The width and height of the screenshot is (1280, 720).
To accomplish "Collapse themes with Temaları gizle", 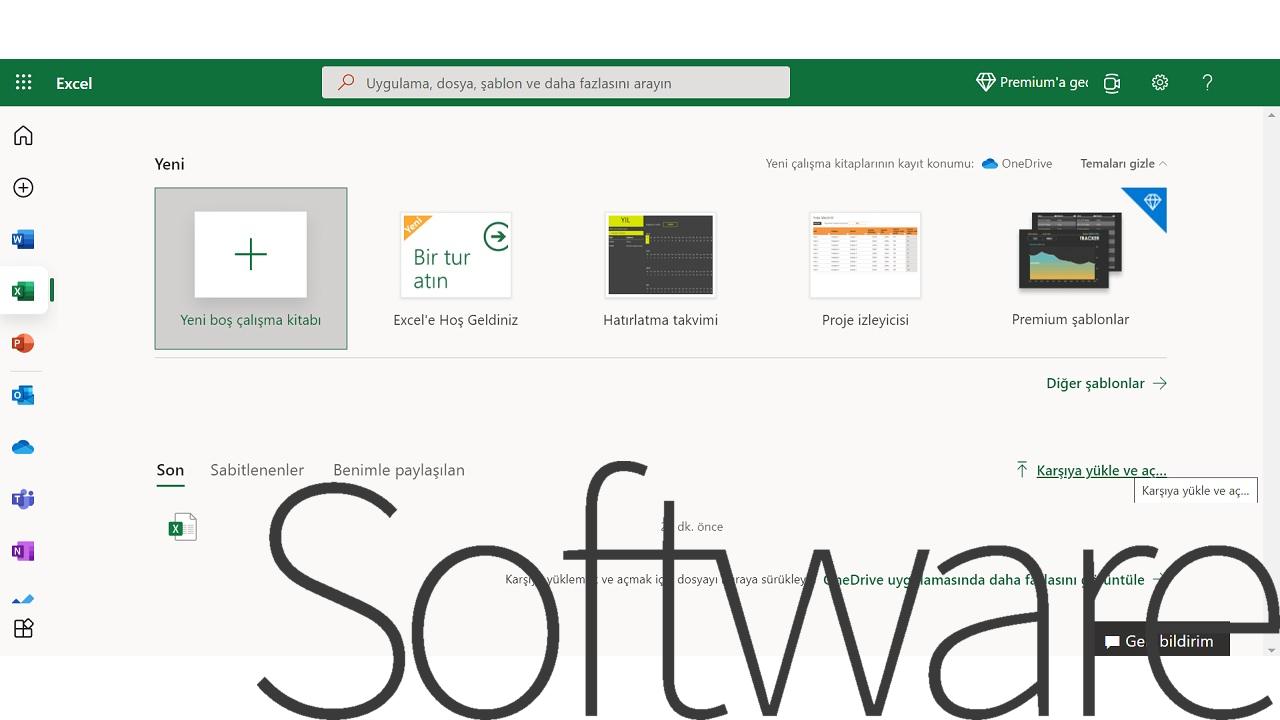I will [x=1123, y=164].
